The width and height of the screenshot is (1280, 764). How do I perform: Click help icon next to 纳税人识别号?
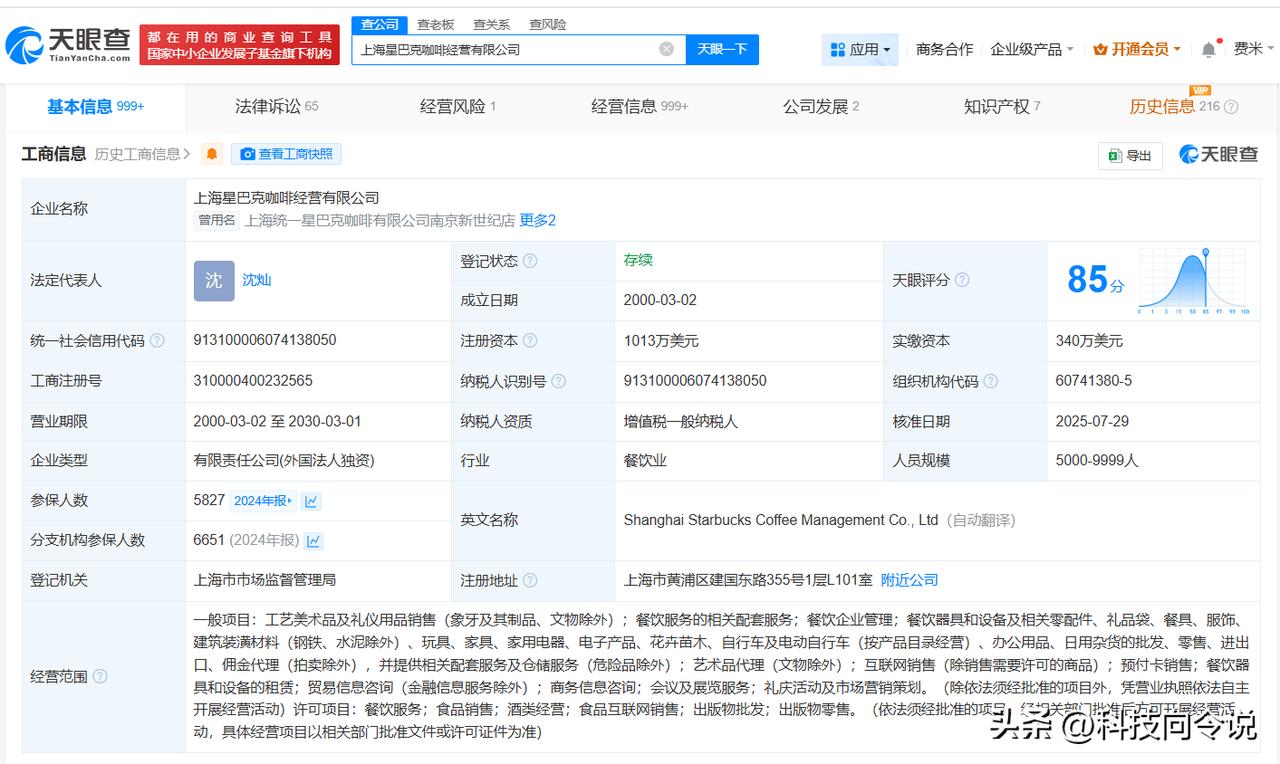click(x=558, y=381)
